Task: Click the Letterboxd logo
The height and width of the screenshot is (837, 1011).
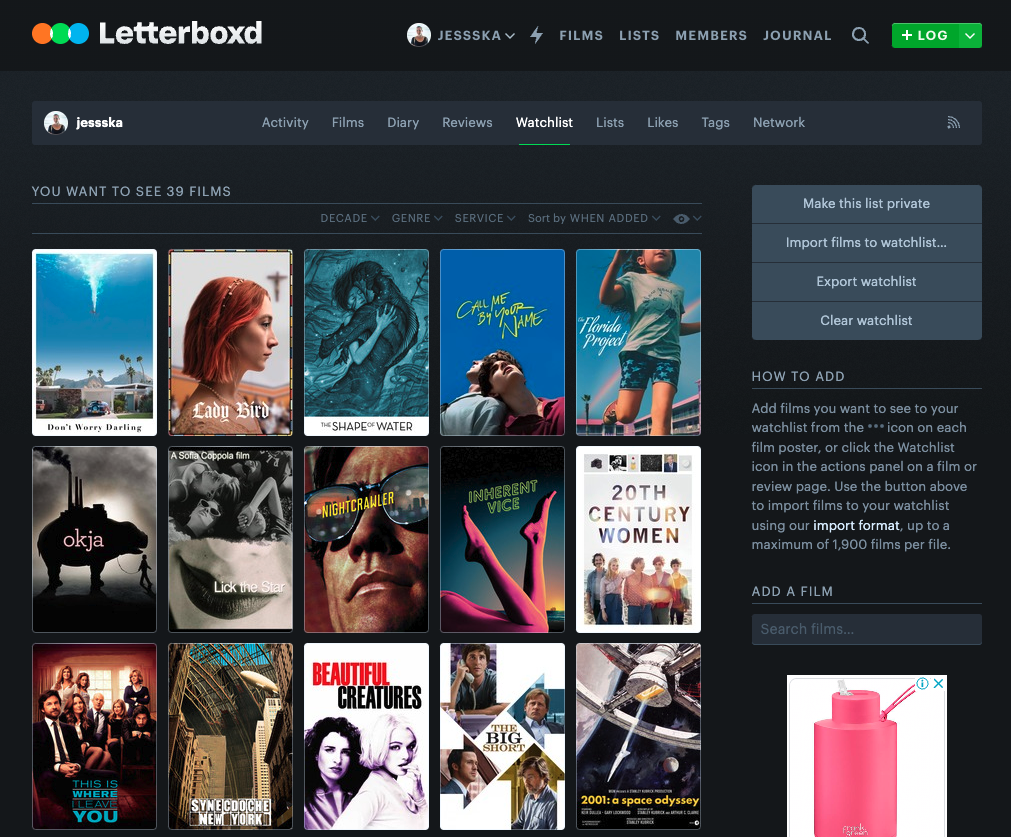Action: tap(147, 32)
